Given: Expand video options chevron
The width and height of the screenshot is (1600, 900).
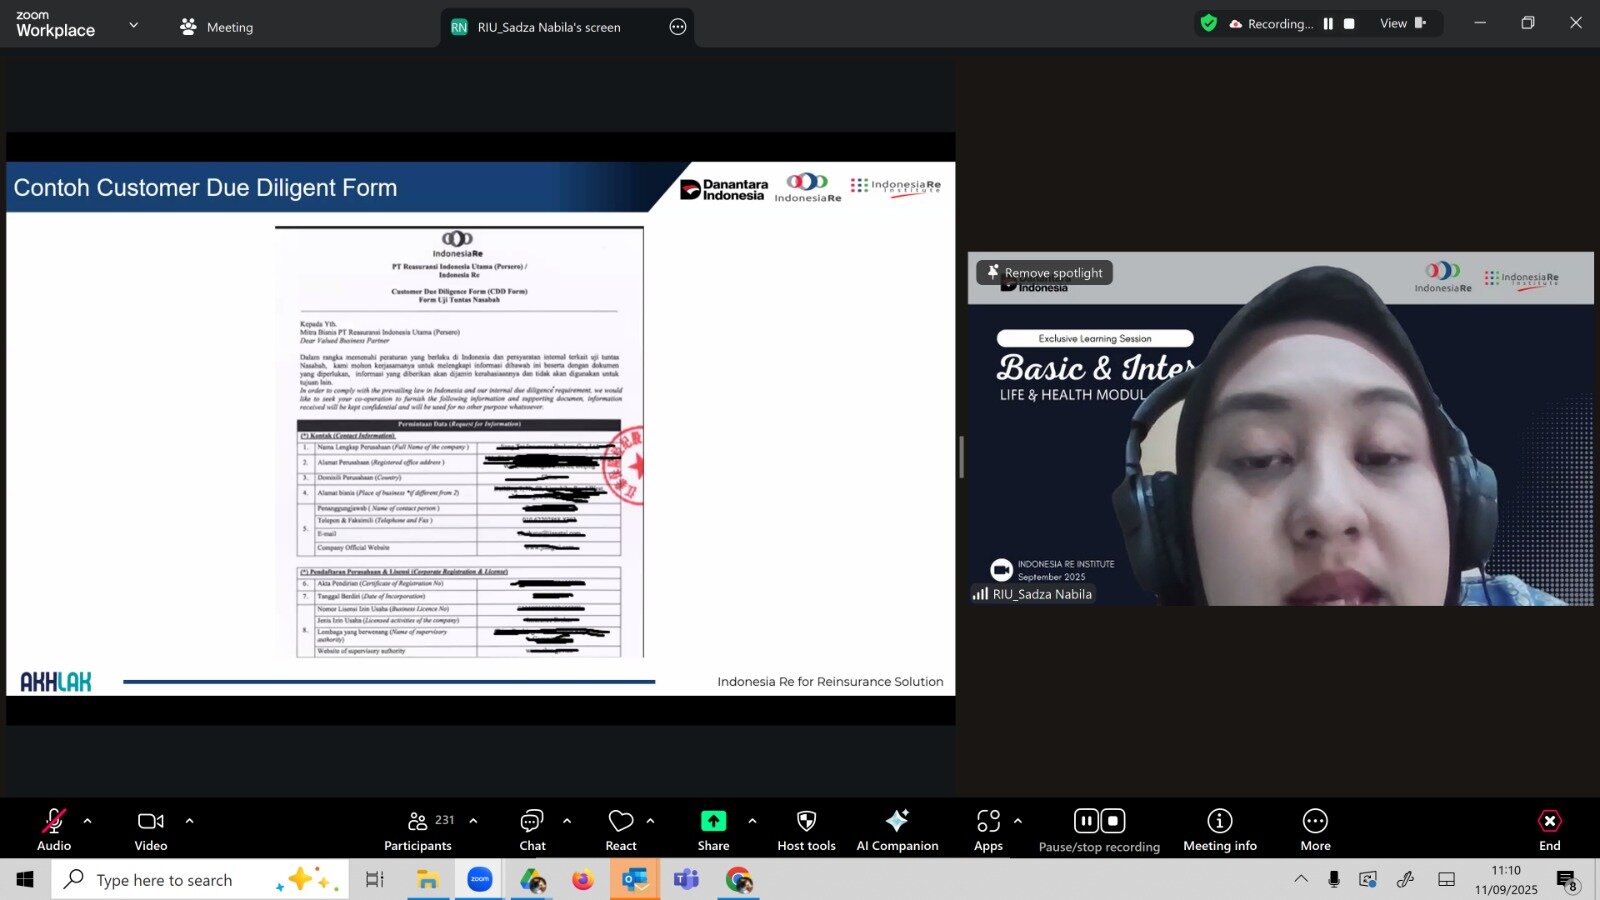Looking at the screenshot, I should pos(189,821).
